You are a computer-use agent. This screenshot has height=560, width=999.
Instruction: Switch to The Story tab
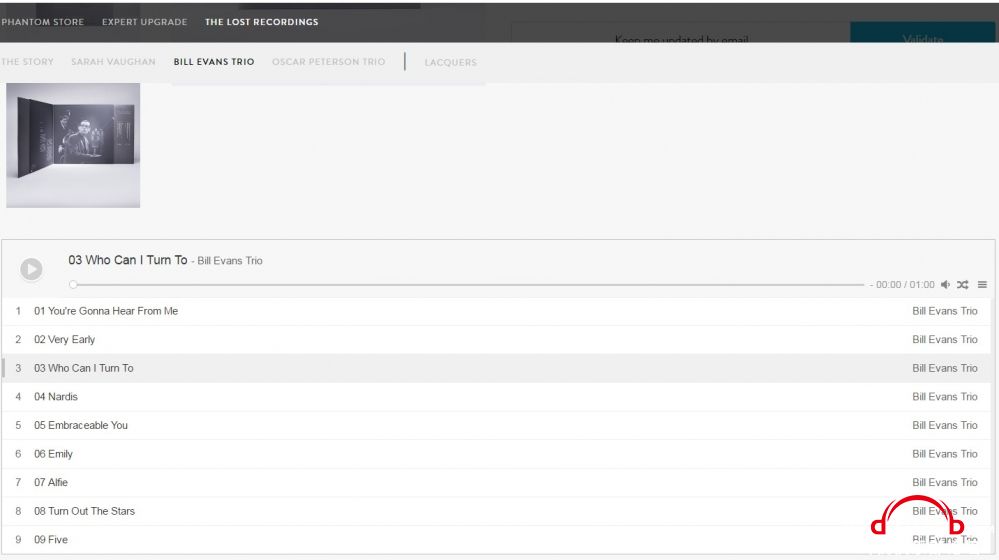27,62
